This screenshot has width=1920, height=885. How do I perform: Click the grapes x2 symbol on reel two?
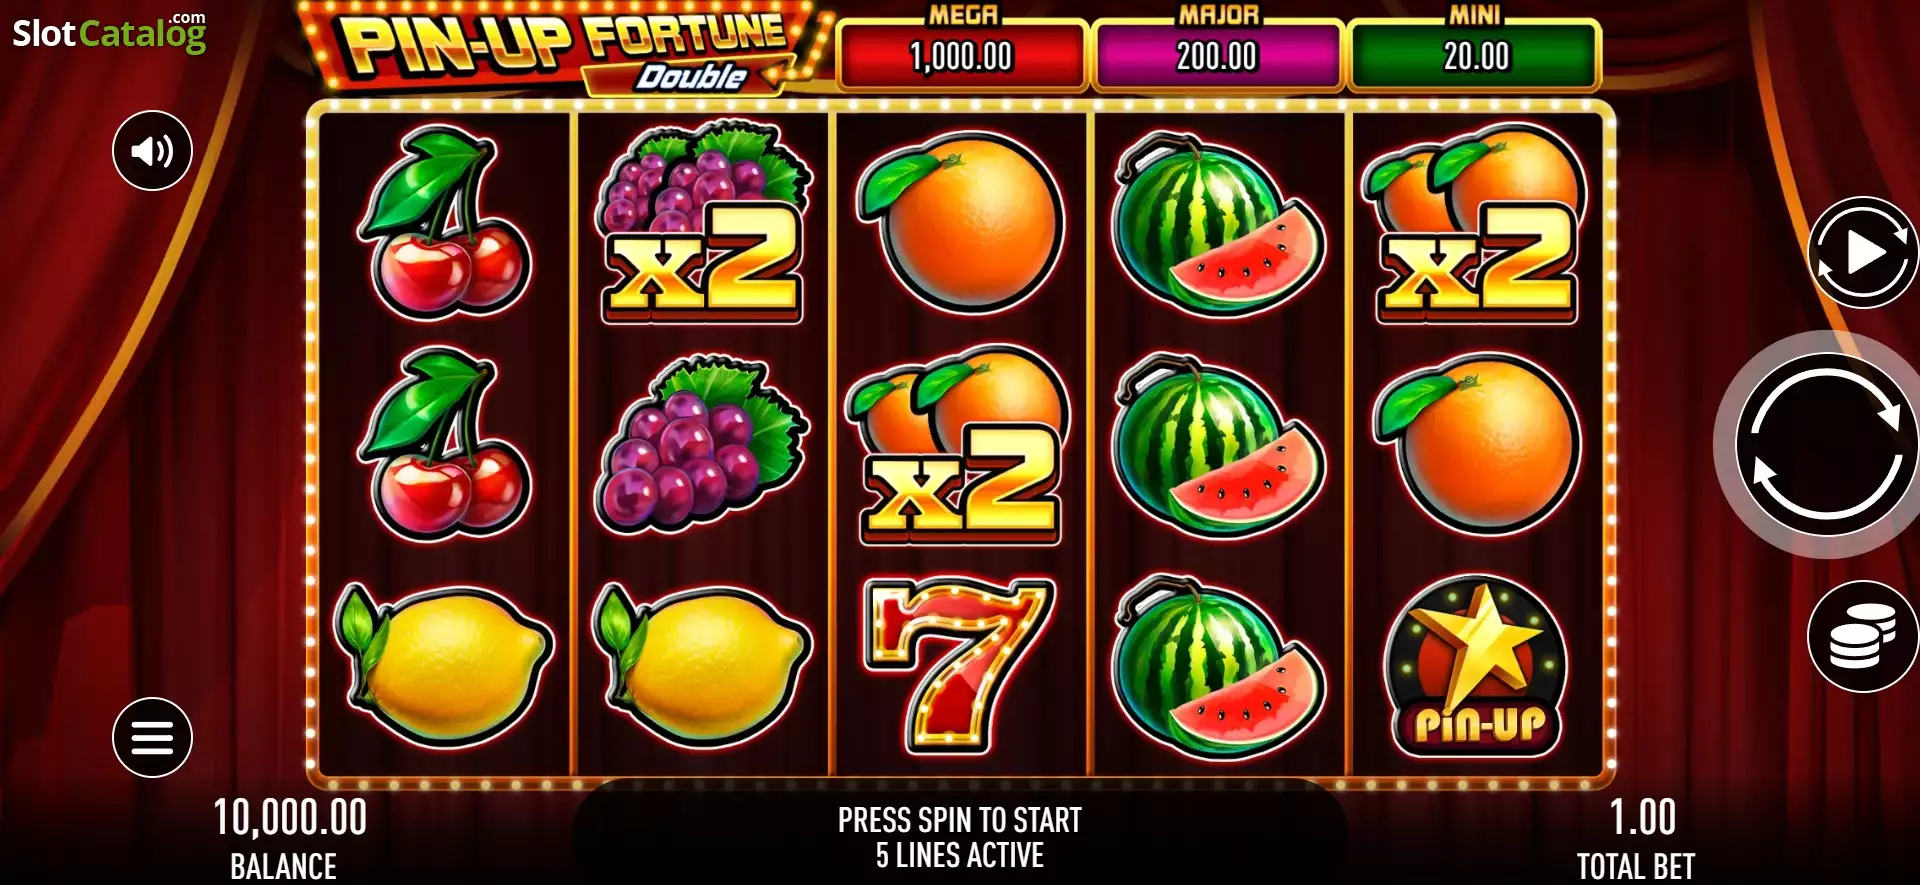(702, 222)
